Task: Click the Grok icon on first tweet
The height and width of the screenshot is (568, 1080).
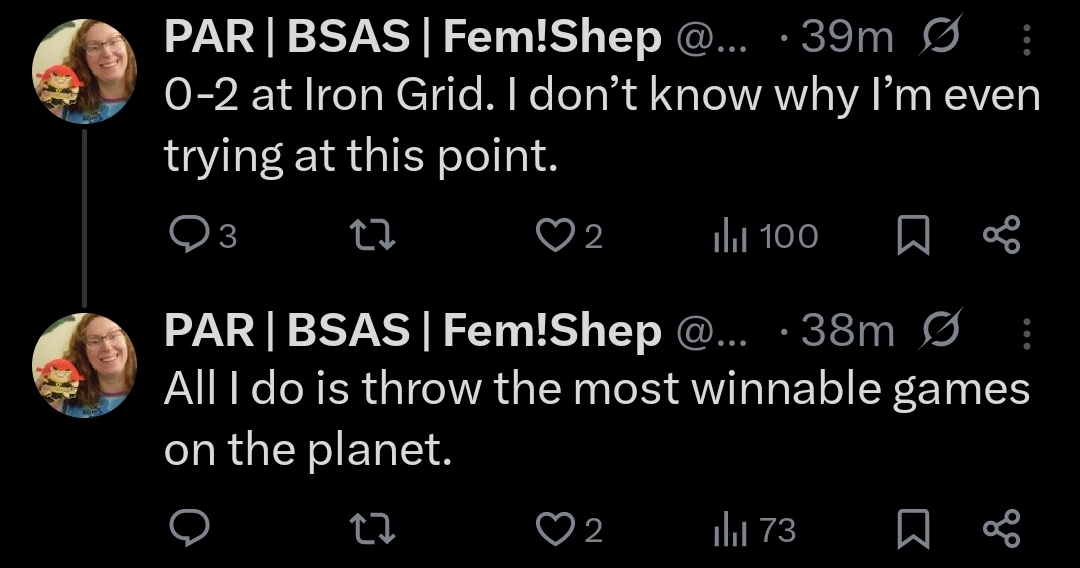Action: 941,35
